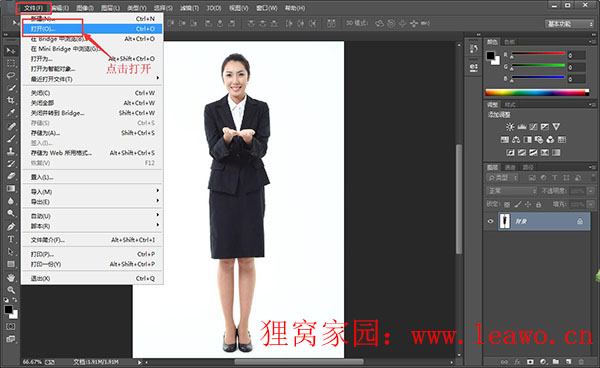Select the Horizontal Type tool
Image resolution: width=600 pixels, height=368 pixels.
tap(11, 239)
